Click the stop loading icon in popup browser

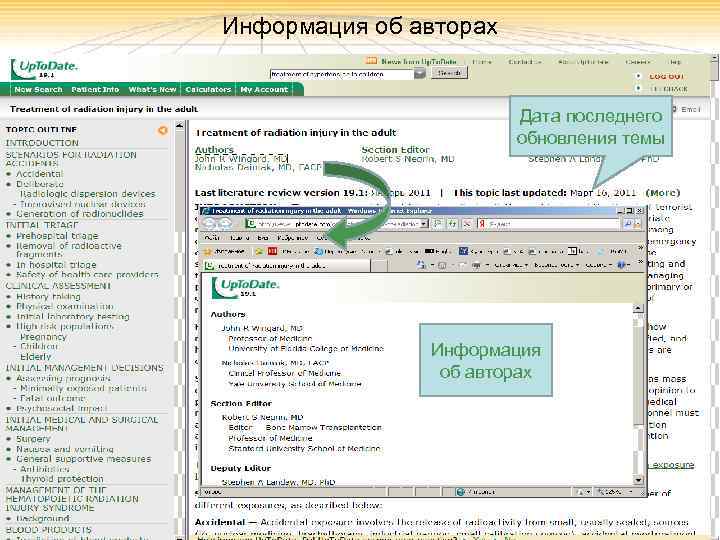(x=467, y=224)
